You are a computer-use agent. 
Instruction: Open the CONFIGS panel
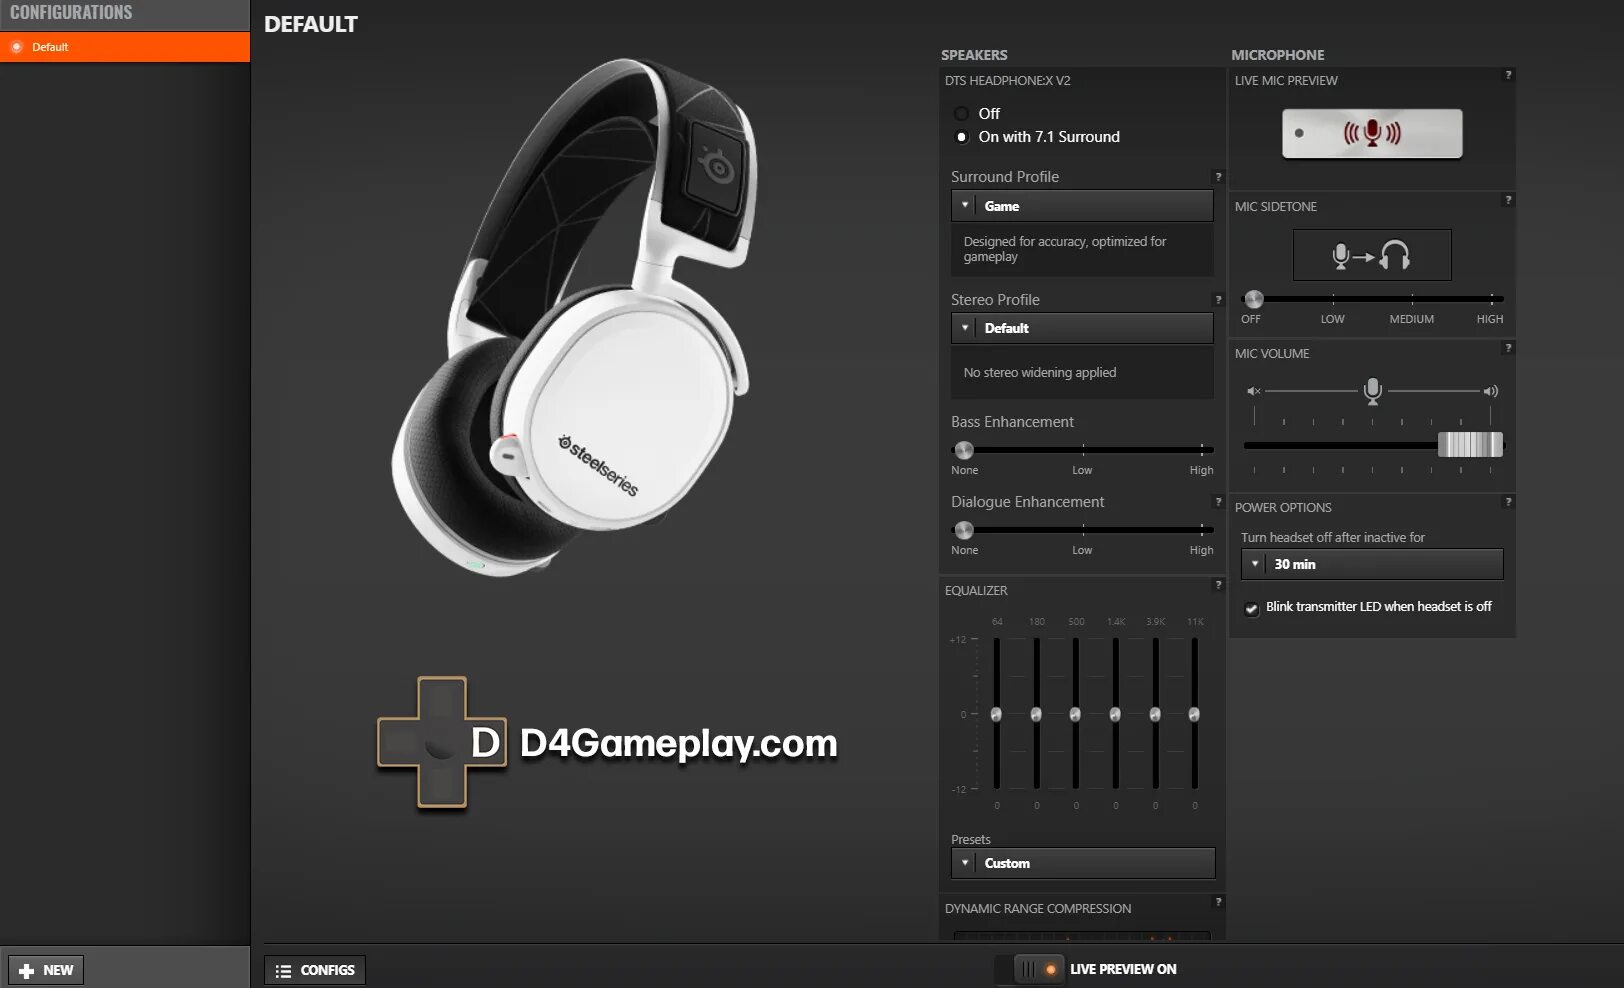click(315, 970)
